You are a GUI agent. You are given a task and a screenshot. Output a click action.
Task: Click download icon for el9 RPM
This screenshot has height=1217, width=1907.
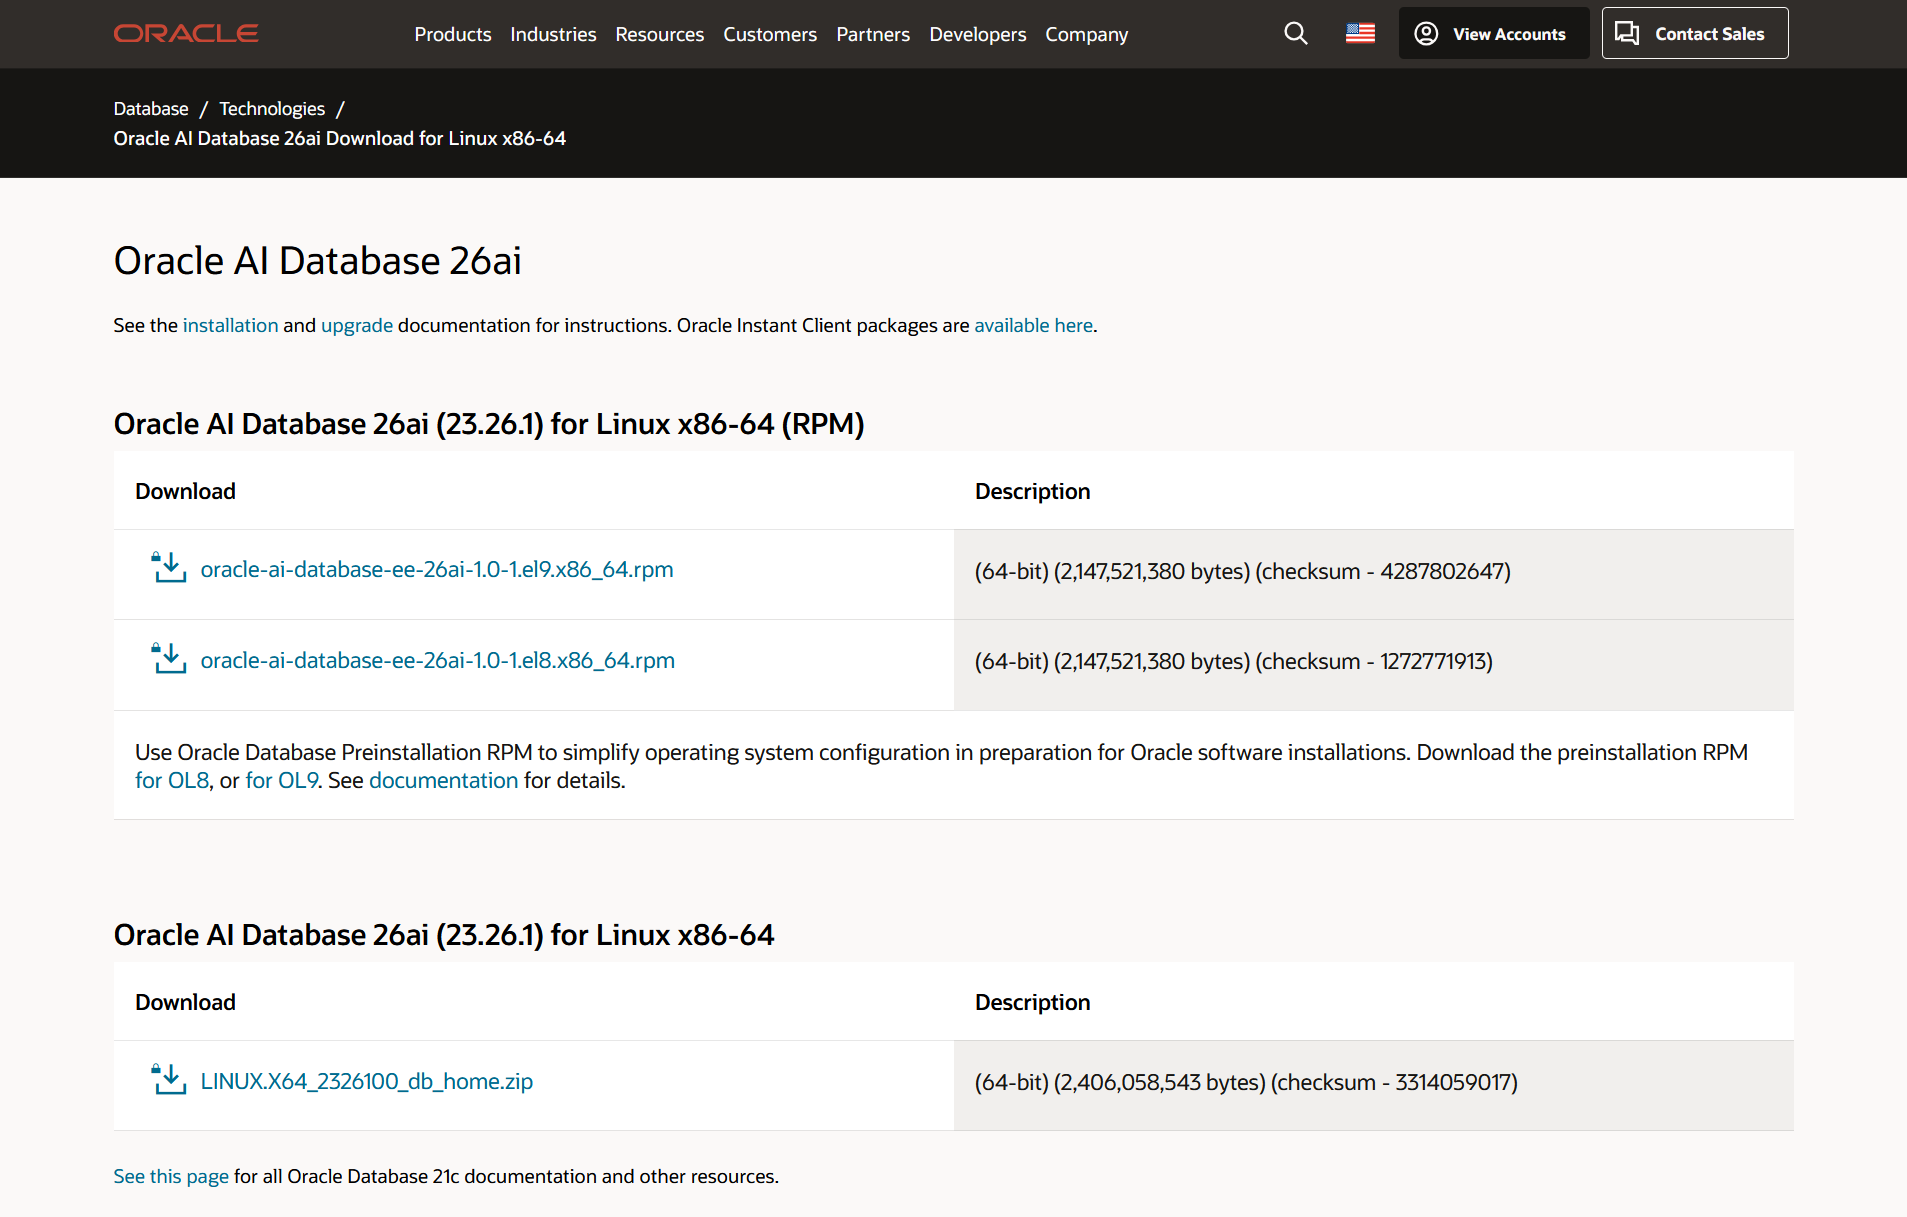tap(169, 568)
